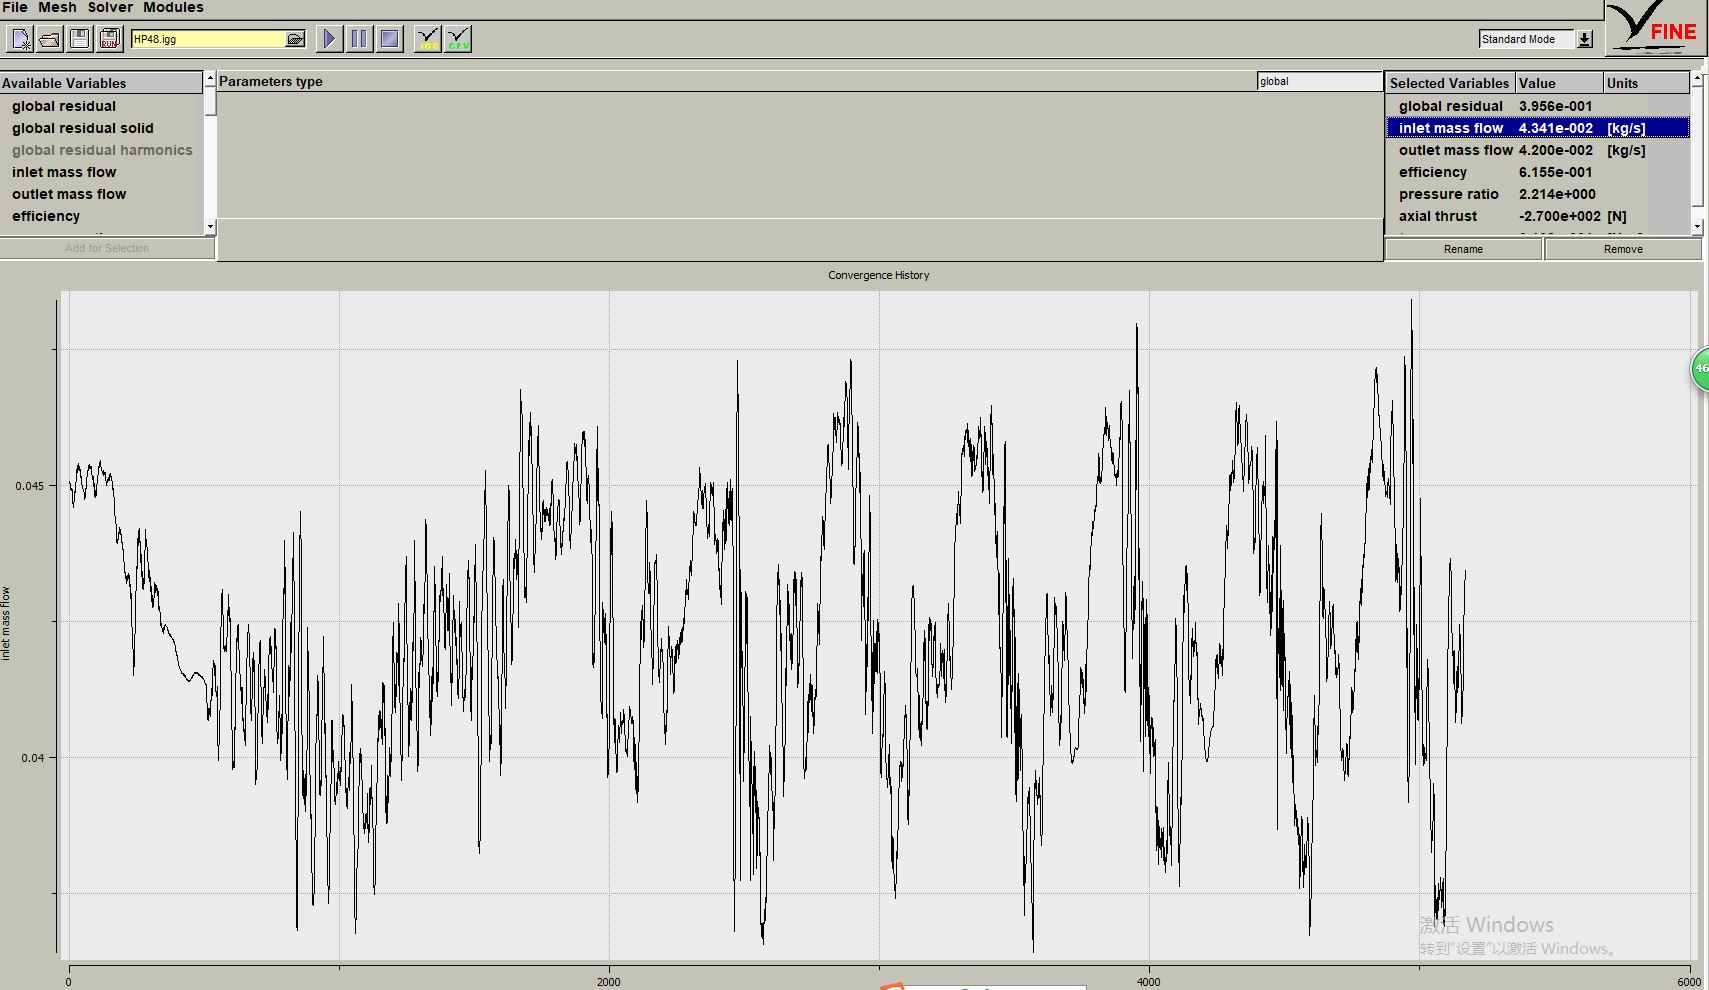Screen dimensions: 1709x990
Task: Click the Save RUN file icon
Action: click(x=110, y=39)
